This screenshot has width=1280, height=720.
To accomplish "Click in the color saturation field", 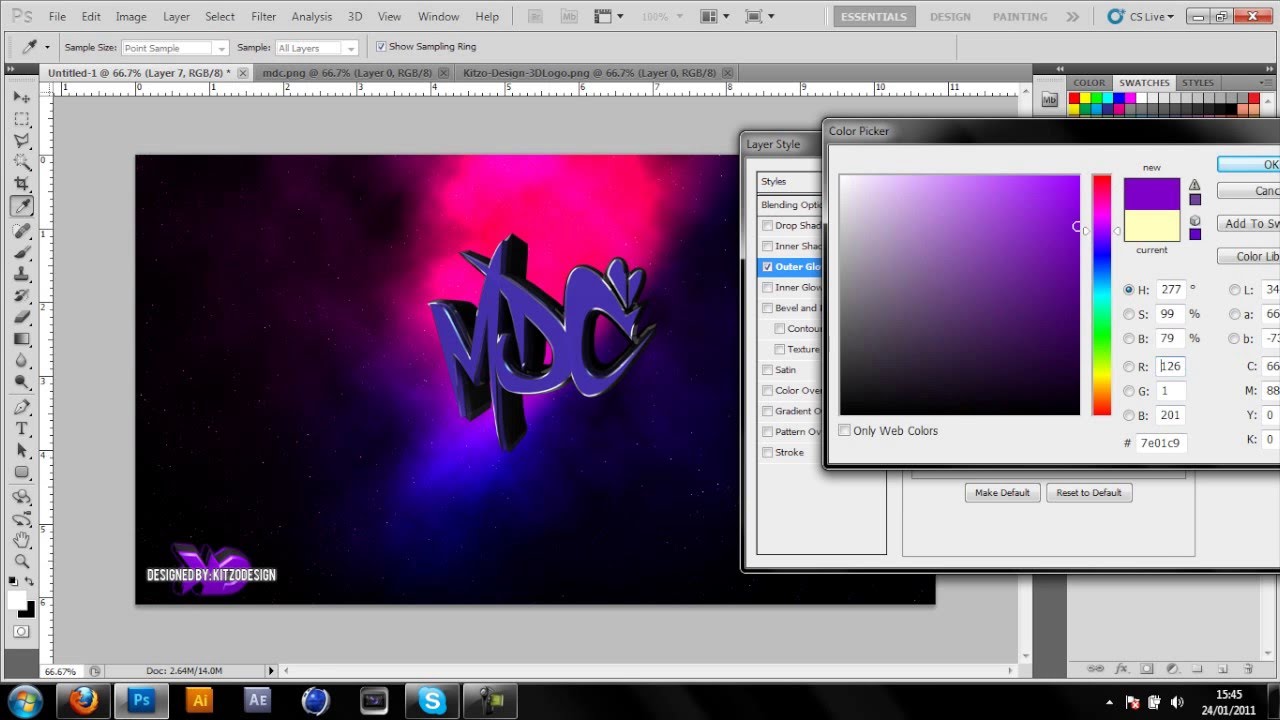I will (960, 295).
